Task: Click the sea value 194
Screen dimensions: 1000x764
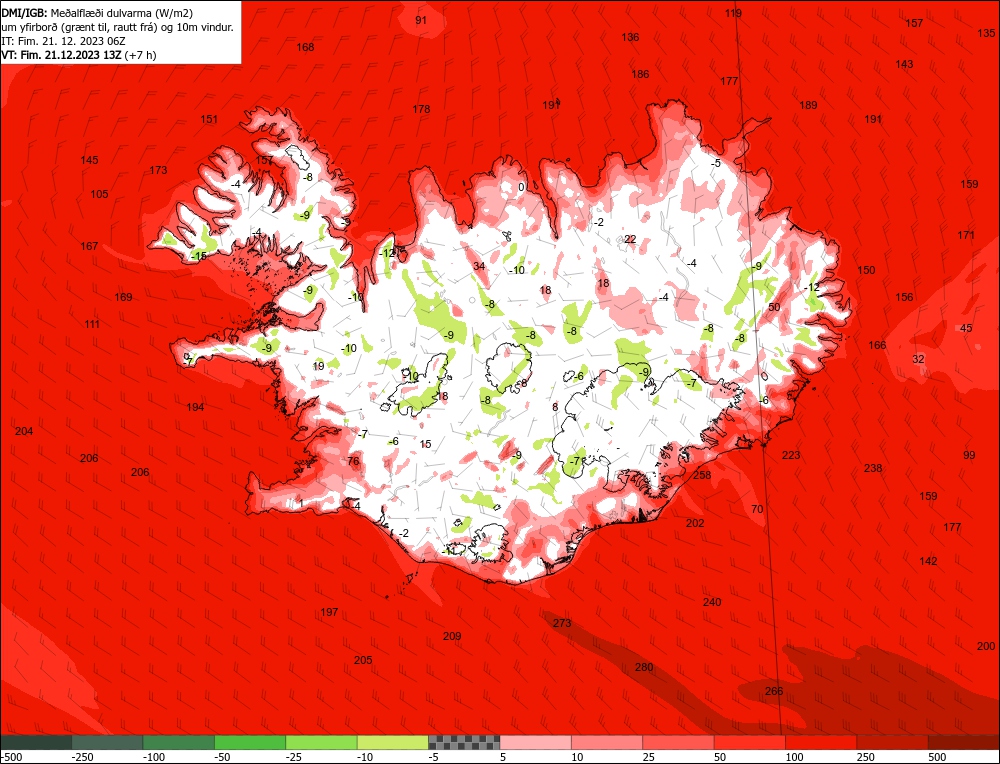Action: tap(195, 407)
